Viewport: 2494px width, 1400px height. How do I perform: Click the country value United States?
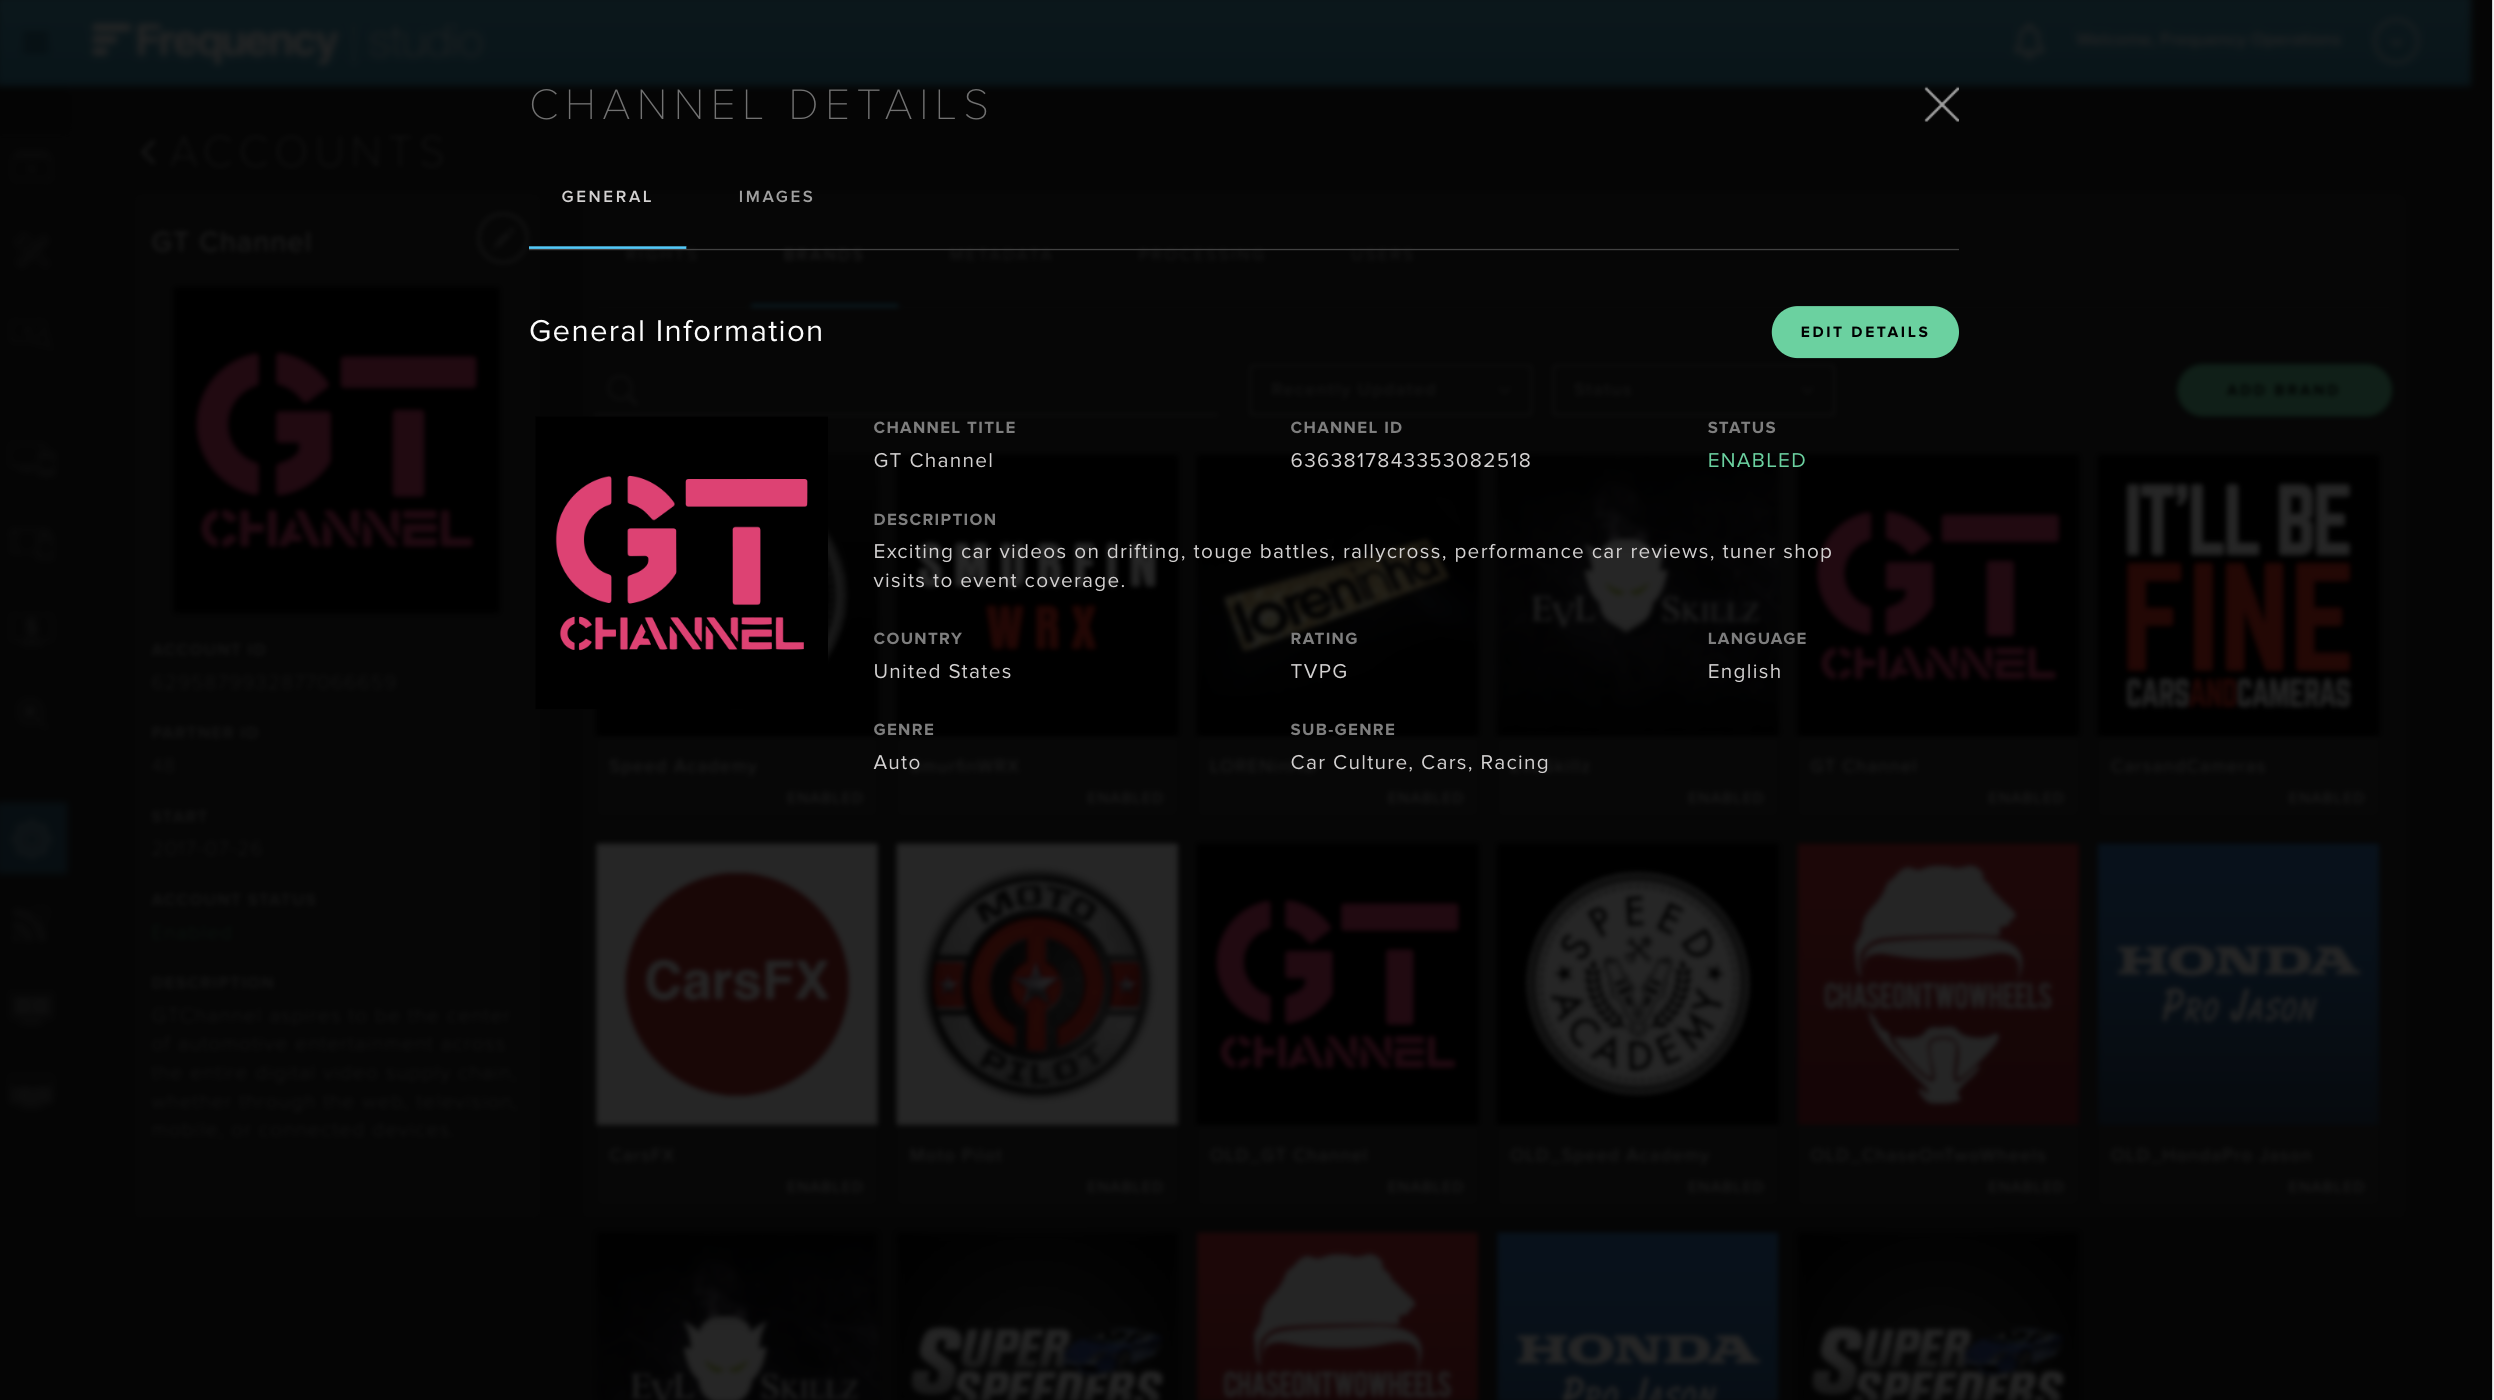(942, 672)
